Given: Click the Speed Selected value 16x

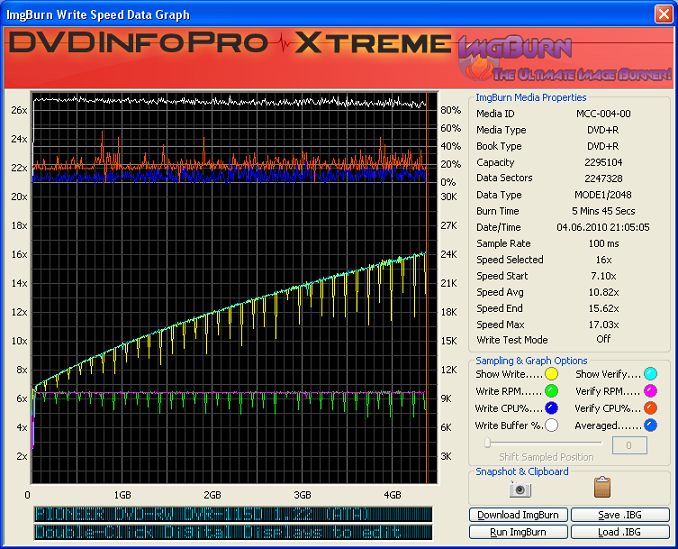Looking at the screenshot, I should [x=604, y=260].
